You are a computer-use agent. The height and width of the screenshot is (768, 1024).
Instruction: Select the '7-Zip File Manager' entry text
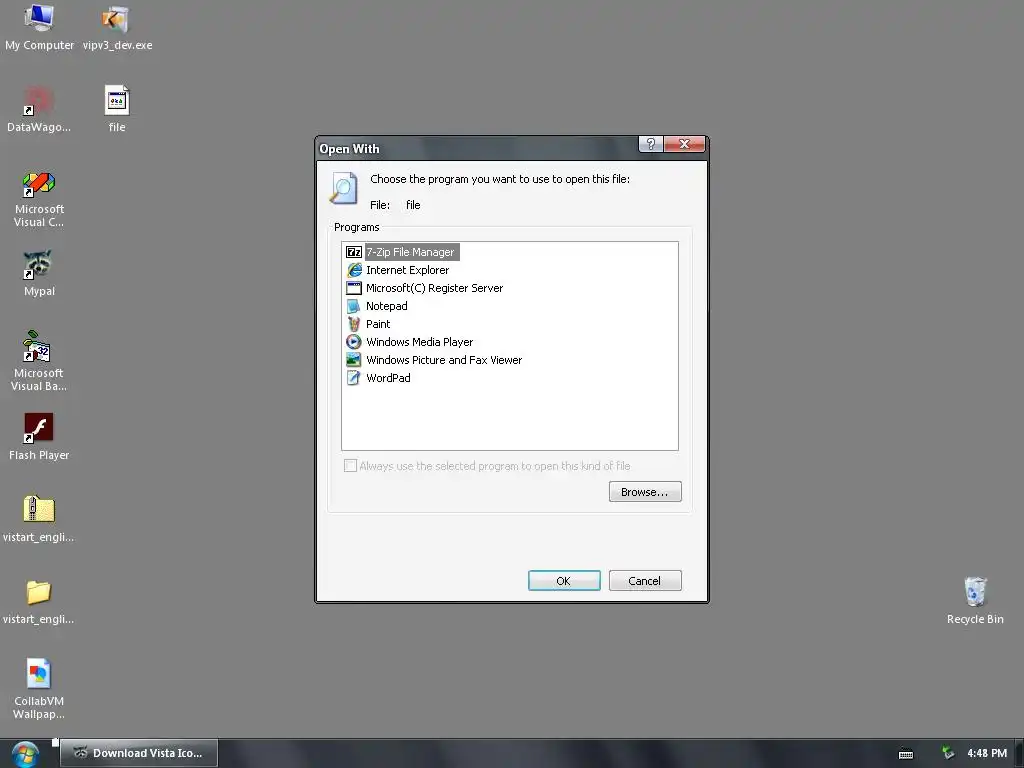coord(410,252)
